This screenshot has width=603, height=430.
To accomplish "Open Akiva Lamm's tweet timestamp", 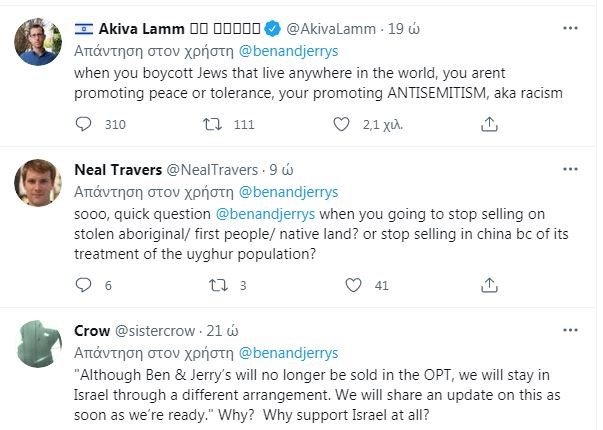I will tap(404, 27).
